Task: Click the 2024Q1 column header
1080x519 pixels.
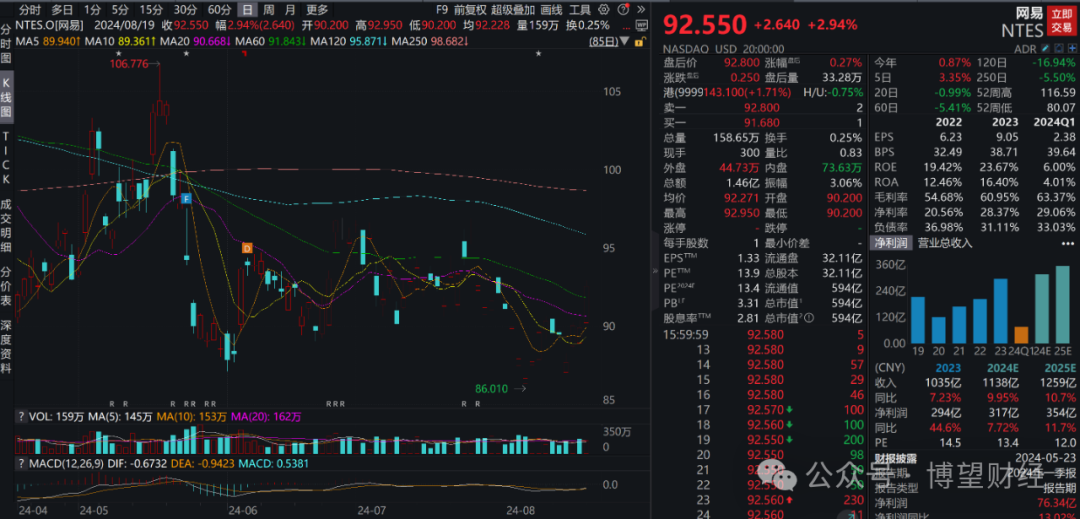Action: (x=1054, y=122)
